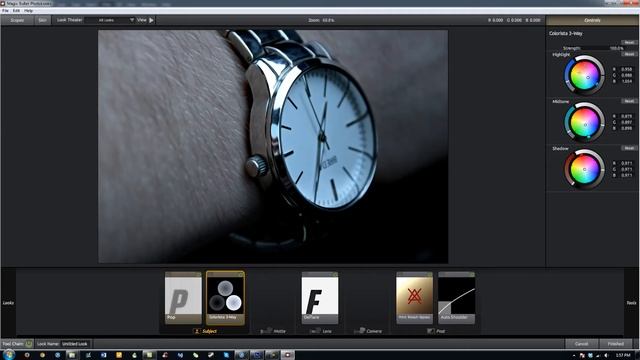Image resolution: width=640 pixels, height=360 pixels.
Task: Open the Looks drawer on the left
Action: click(8, 303)
